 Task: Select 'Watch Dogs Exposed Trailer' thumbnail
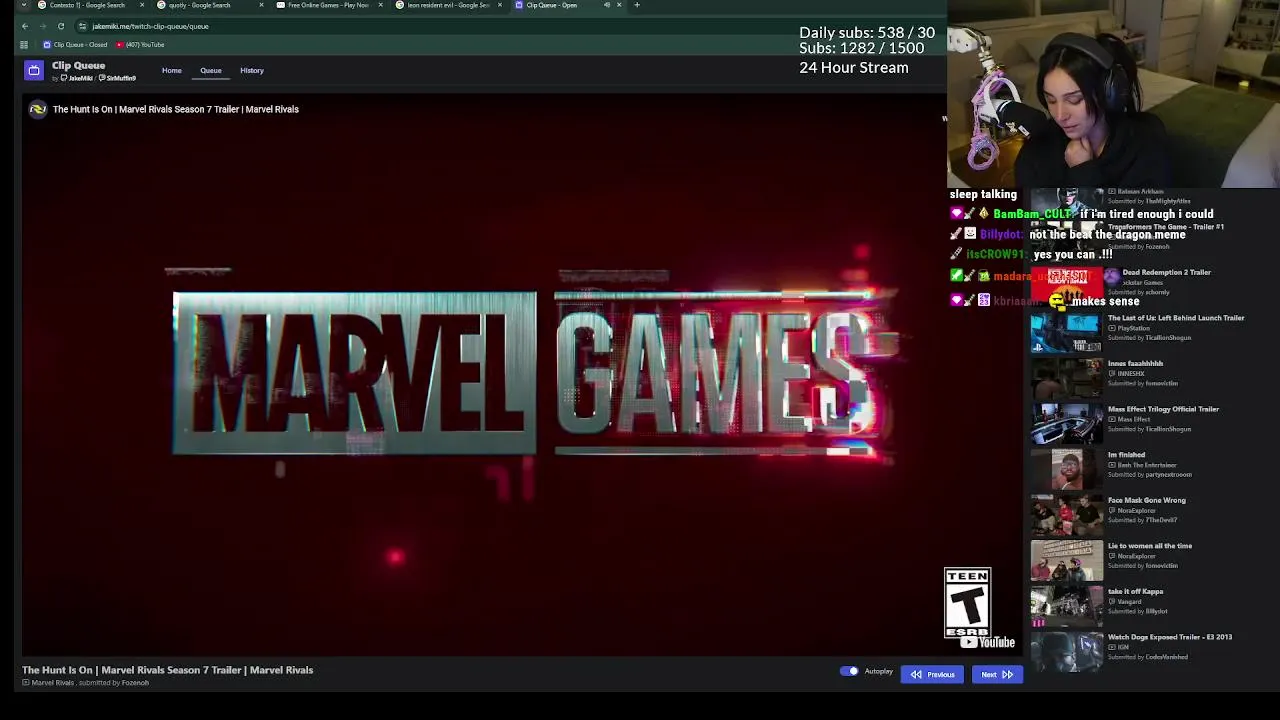click(x=1067, y=651)
